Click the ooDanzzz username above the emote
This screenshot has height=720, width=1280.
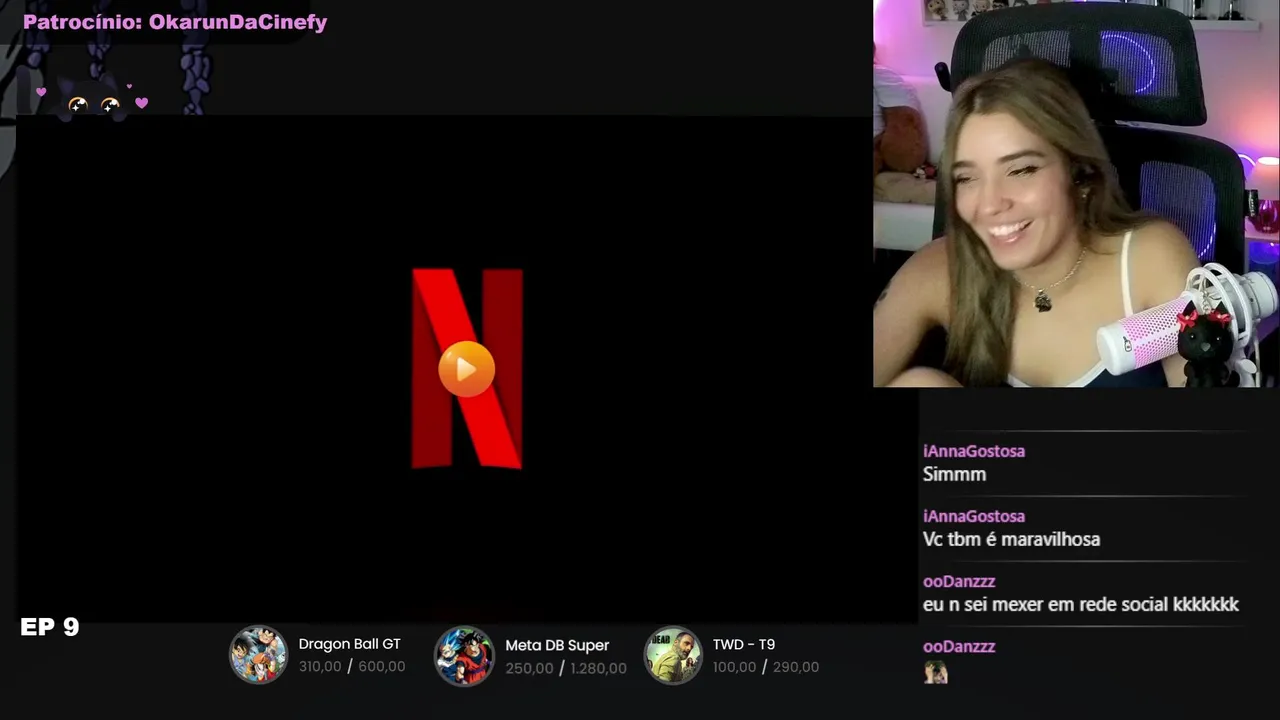pos(959,646)
